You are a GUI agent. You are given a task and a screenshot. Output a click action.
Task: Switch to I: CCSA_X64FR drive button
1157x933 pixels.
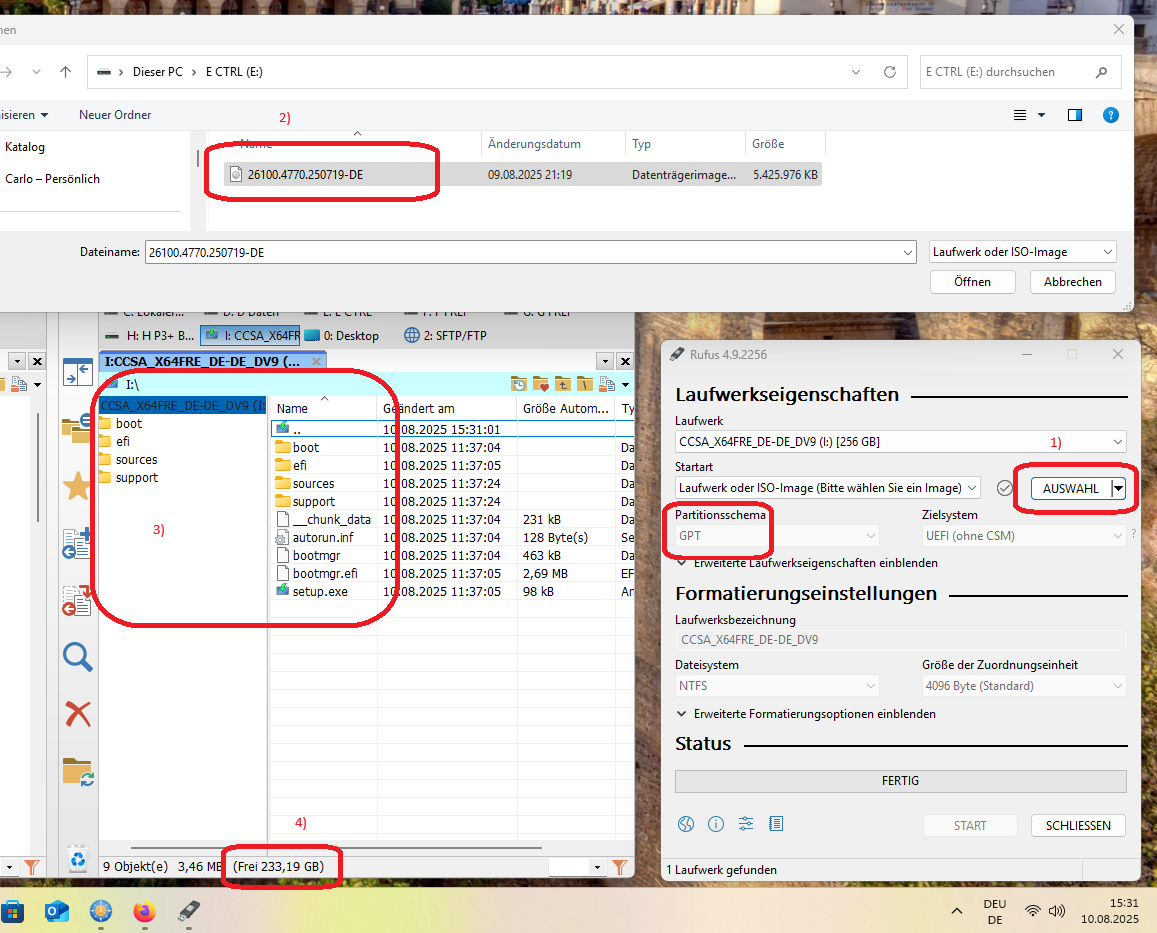click(250, 335)
